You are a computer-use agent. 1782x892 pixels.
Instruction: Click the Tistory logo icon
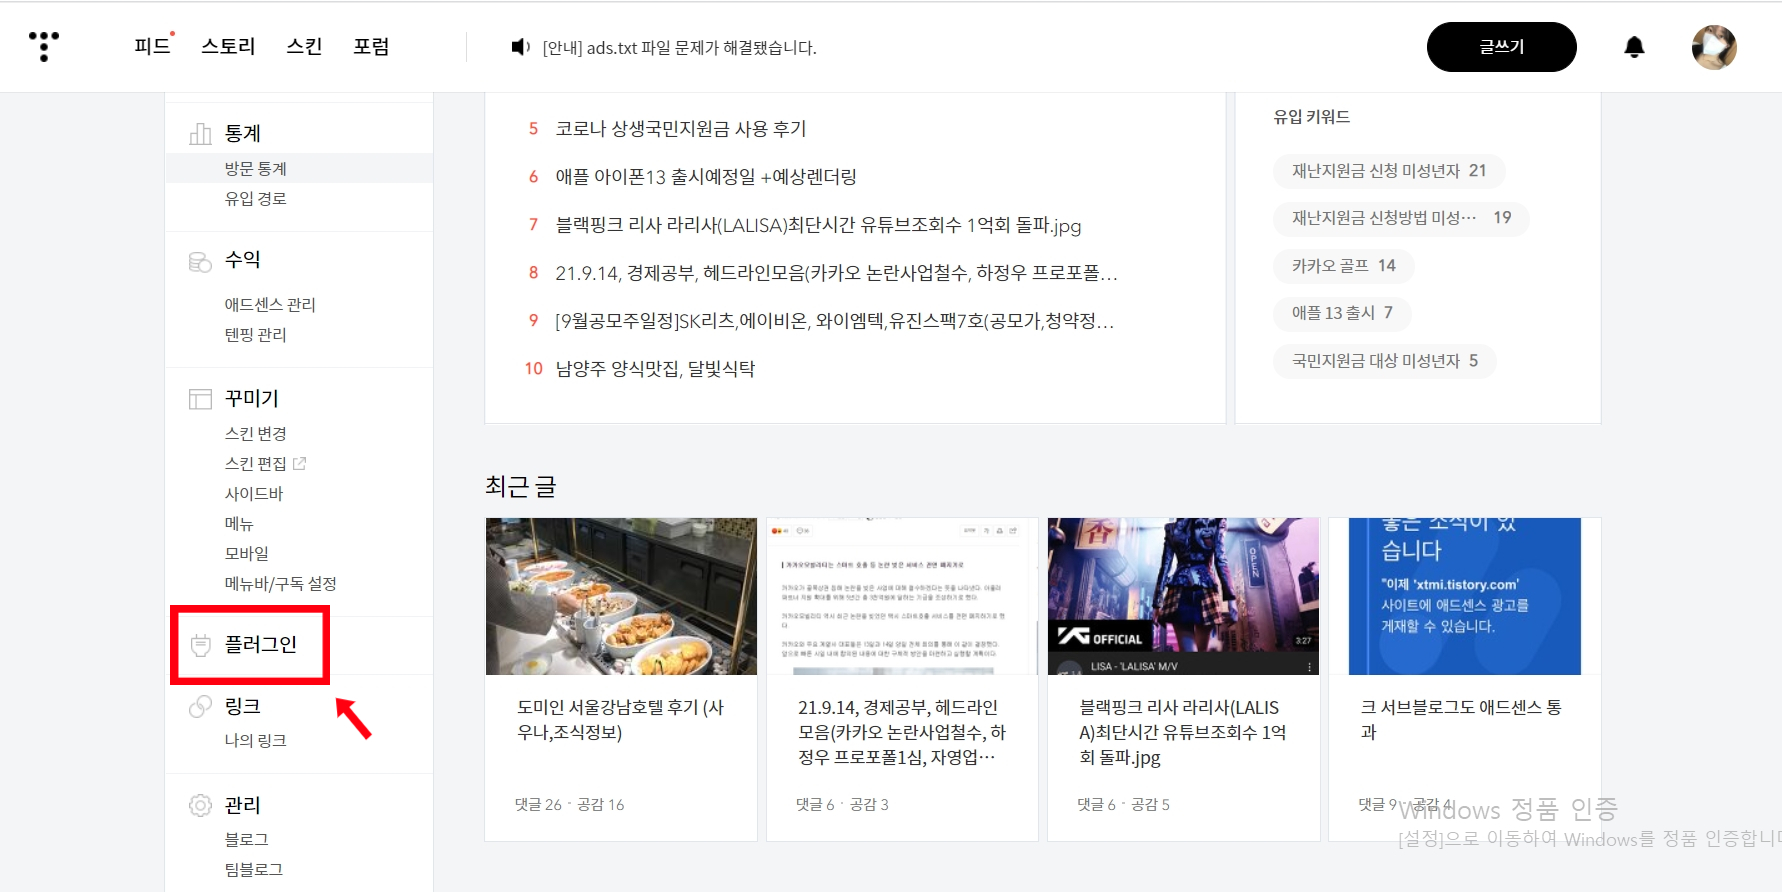44,46
